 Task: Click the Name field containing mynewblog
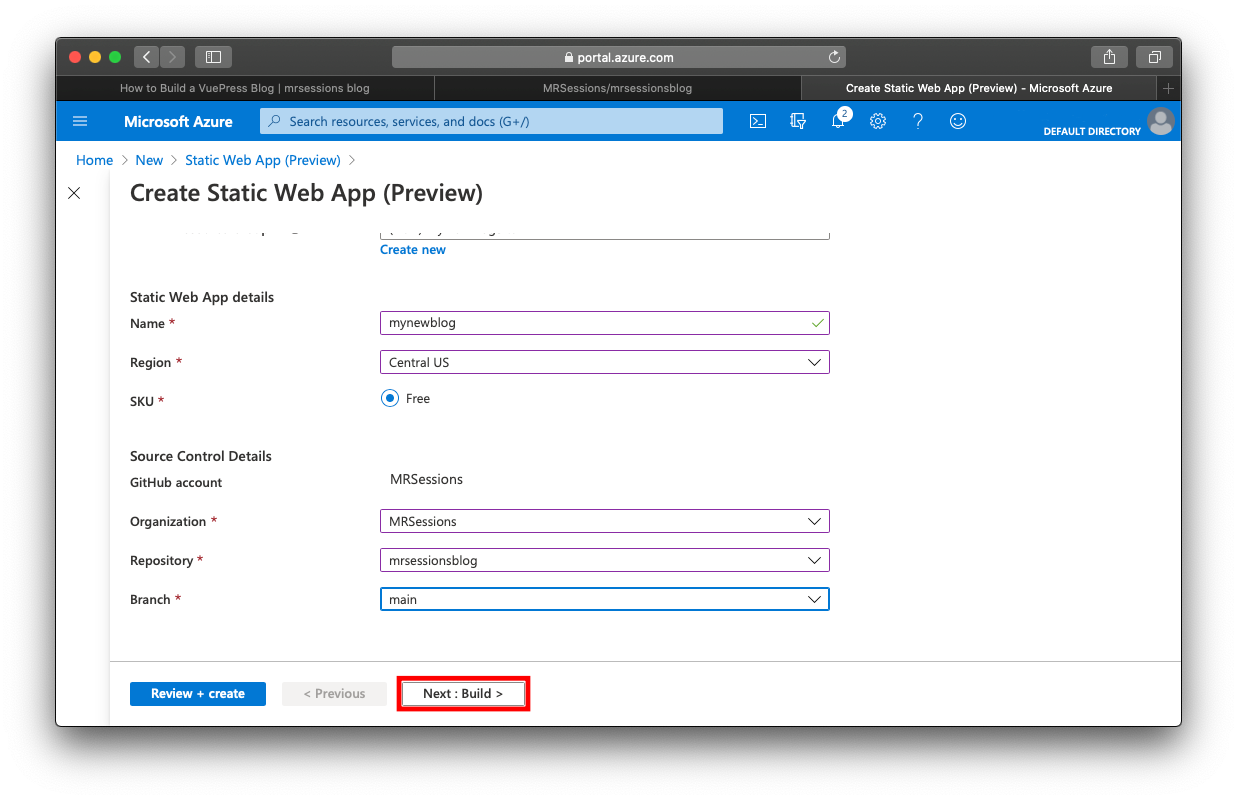click(605, 323)
